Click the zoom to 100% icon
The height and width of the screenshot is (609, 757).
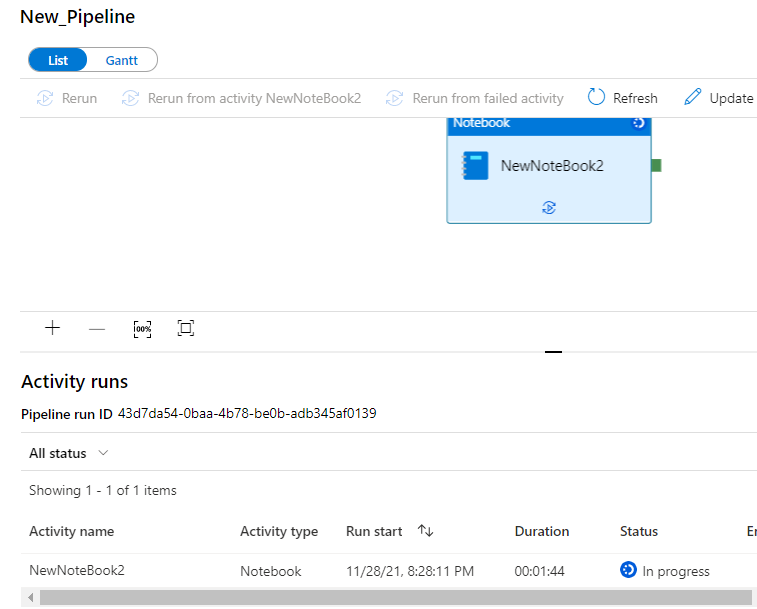point(142,328)
